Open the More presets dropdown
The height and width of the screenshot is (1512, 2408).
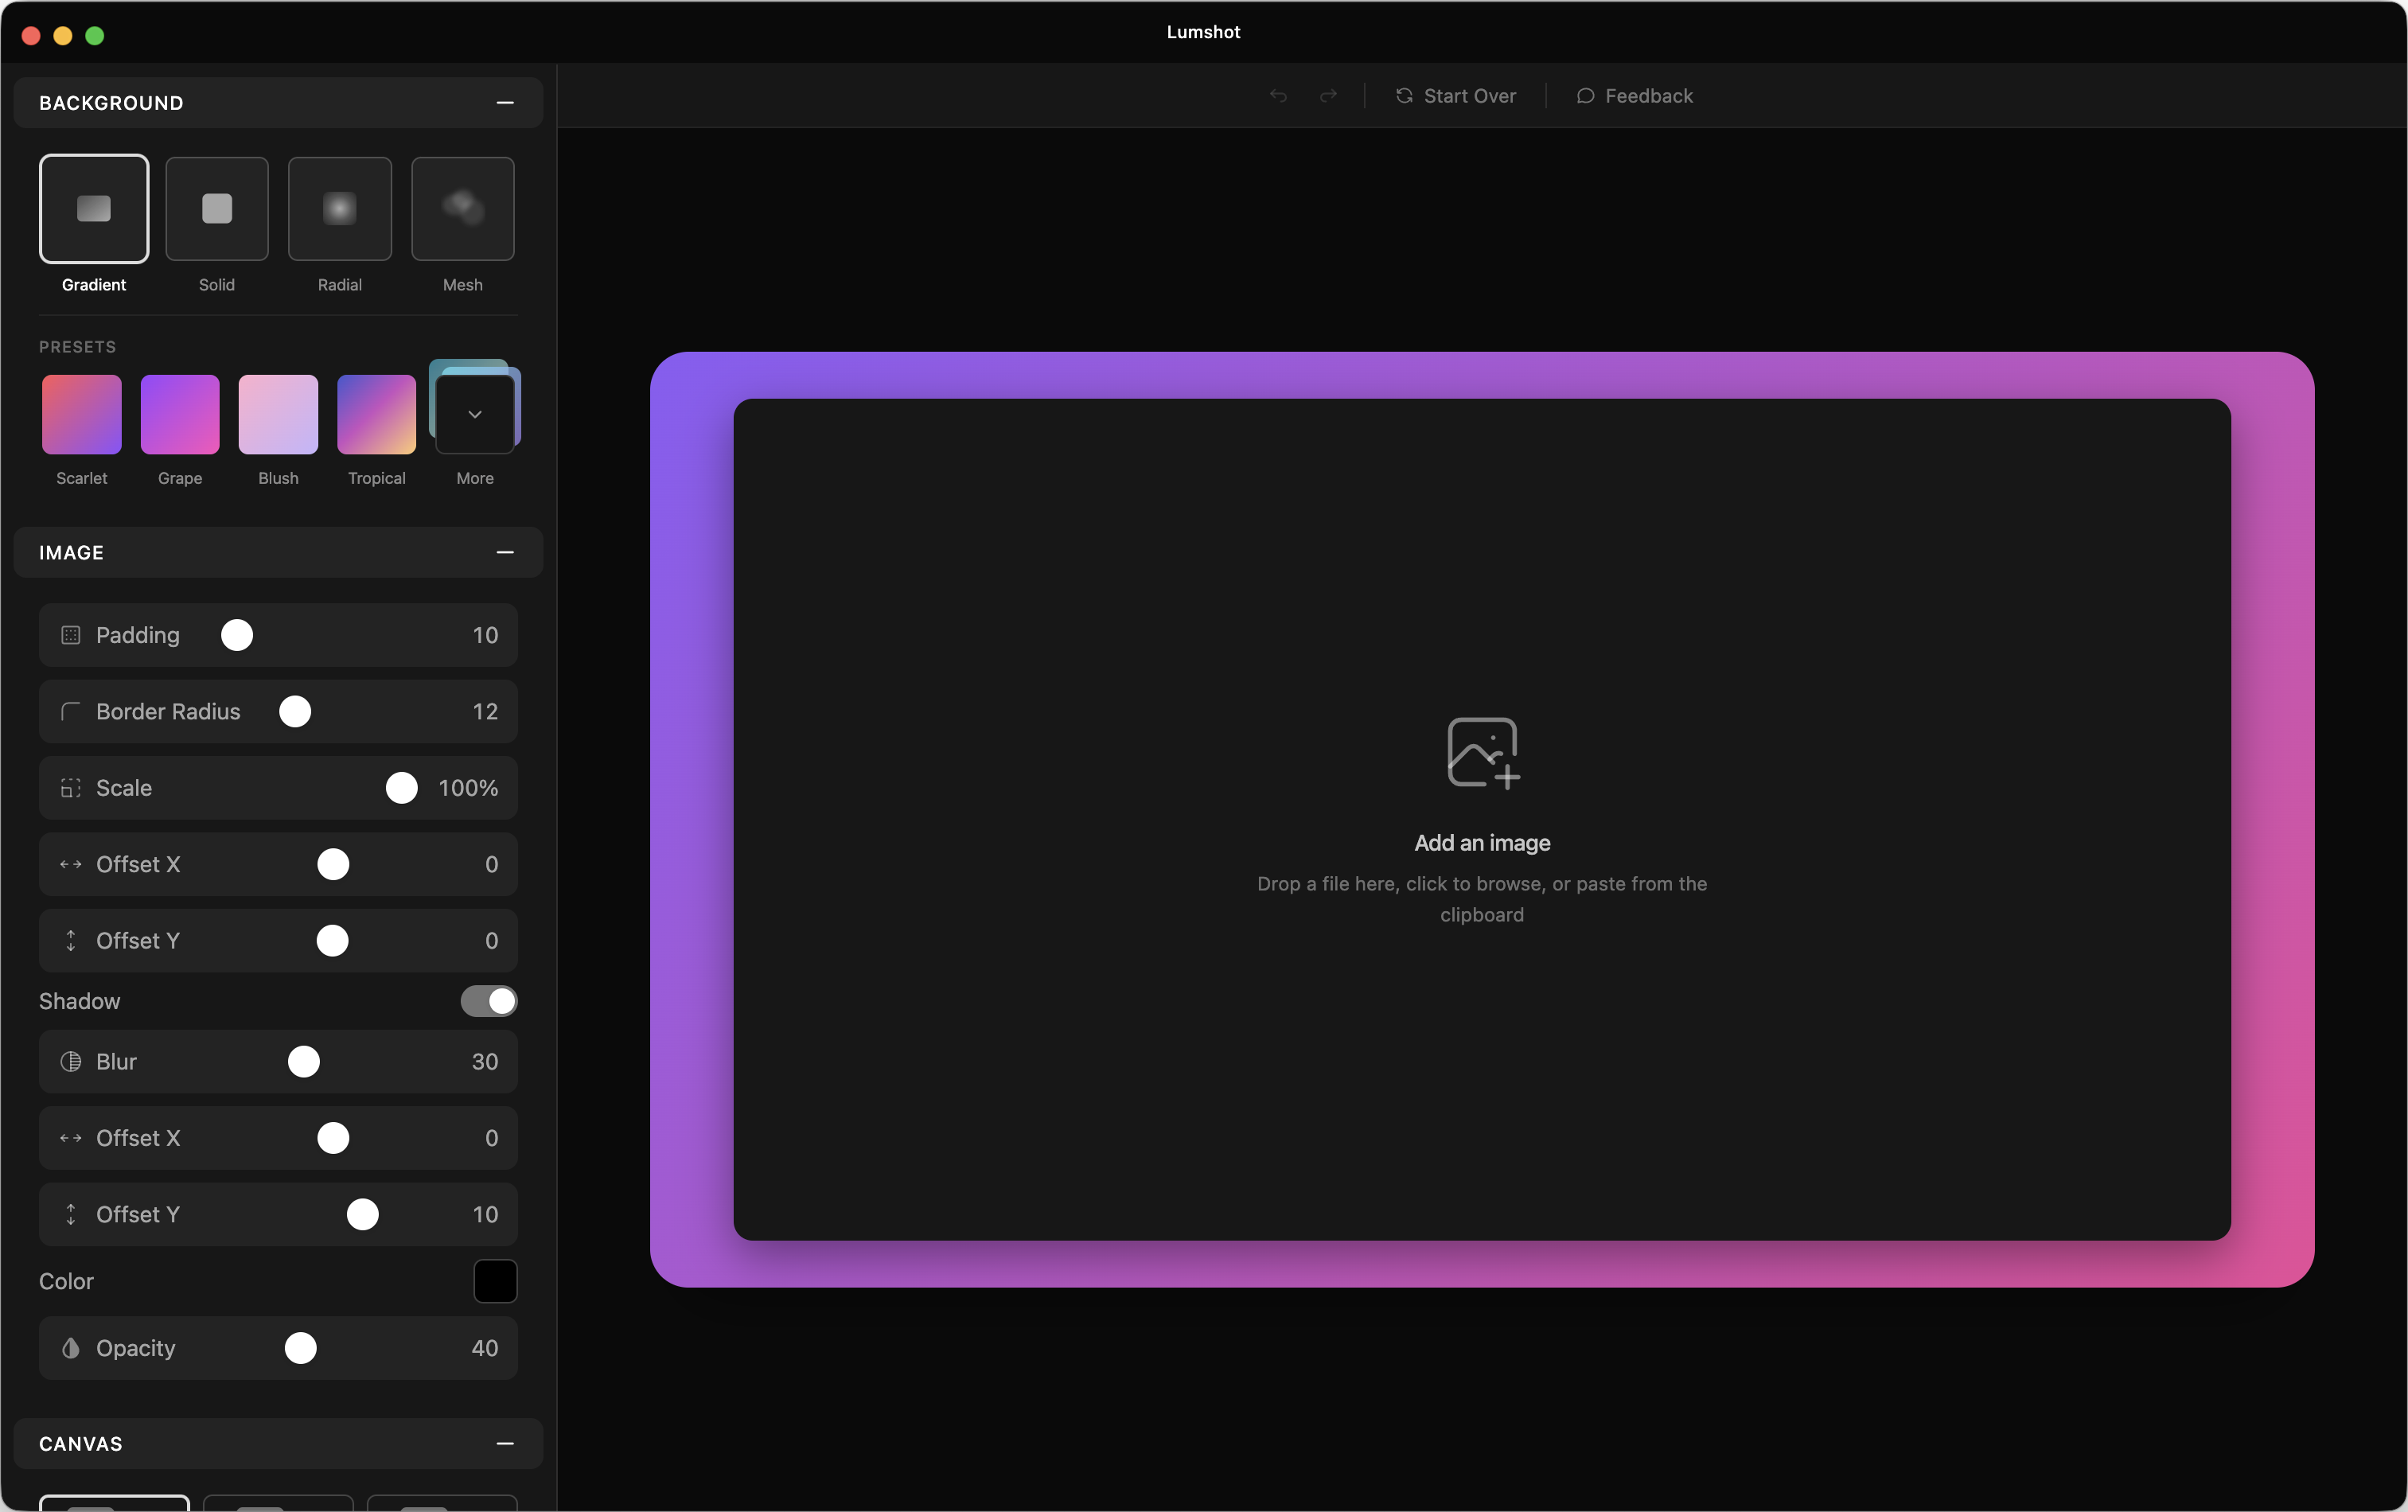point(475,414)
